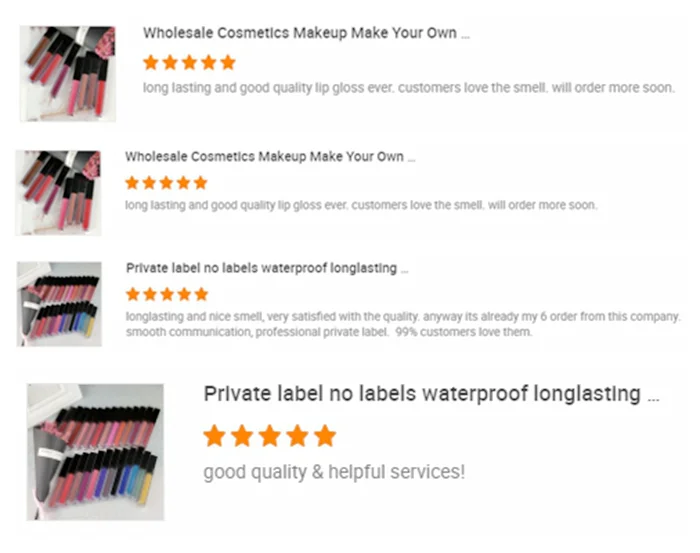Click the review text mentioning '6 order from this company'

(x=403, y=324)
